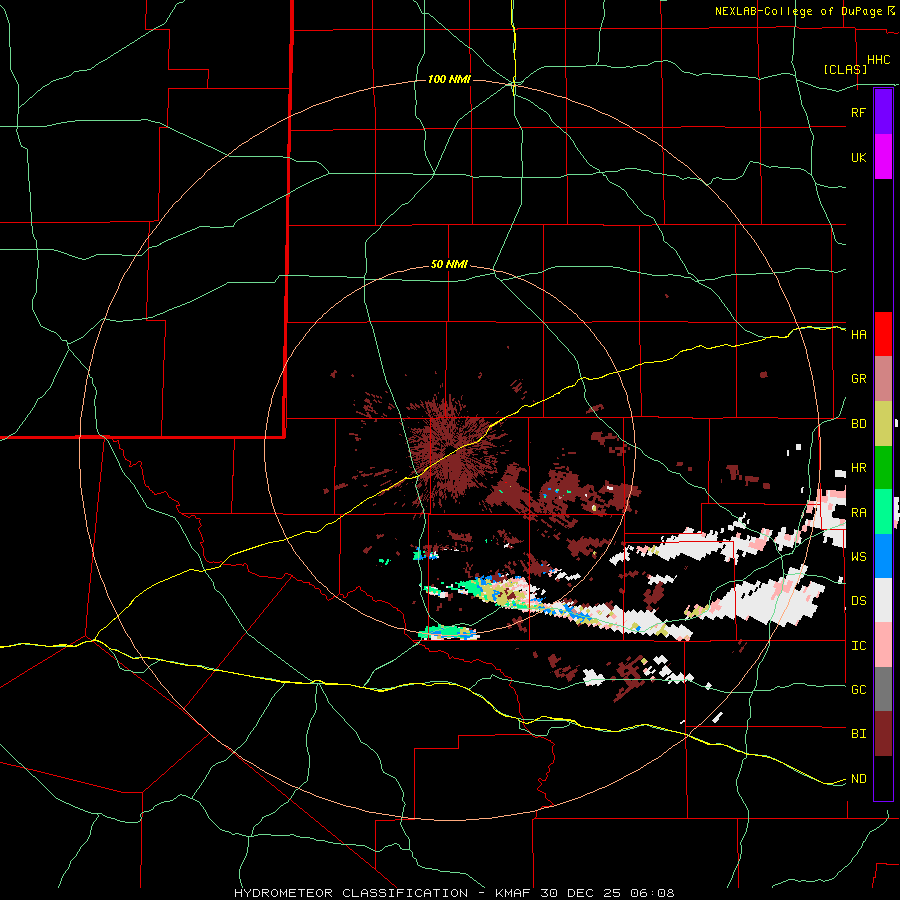Viewport: 900px width, 900px height.
Task: Click the 'HR' legend label
Action: click(858, 468)
